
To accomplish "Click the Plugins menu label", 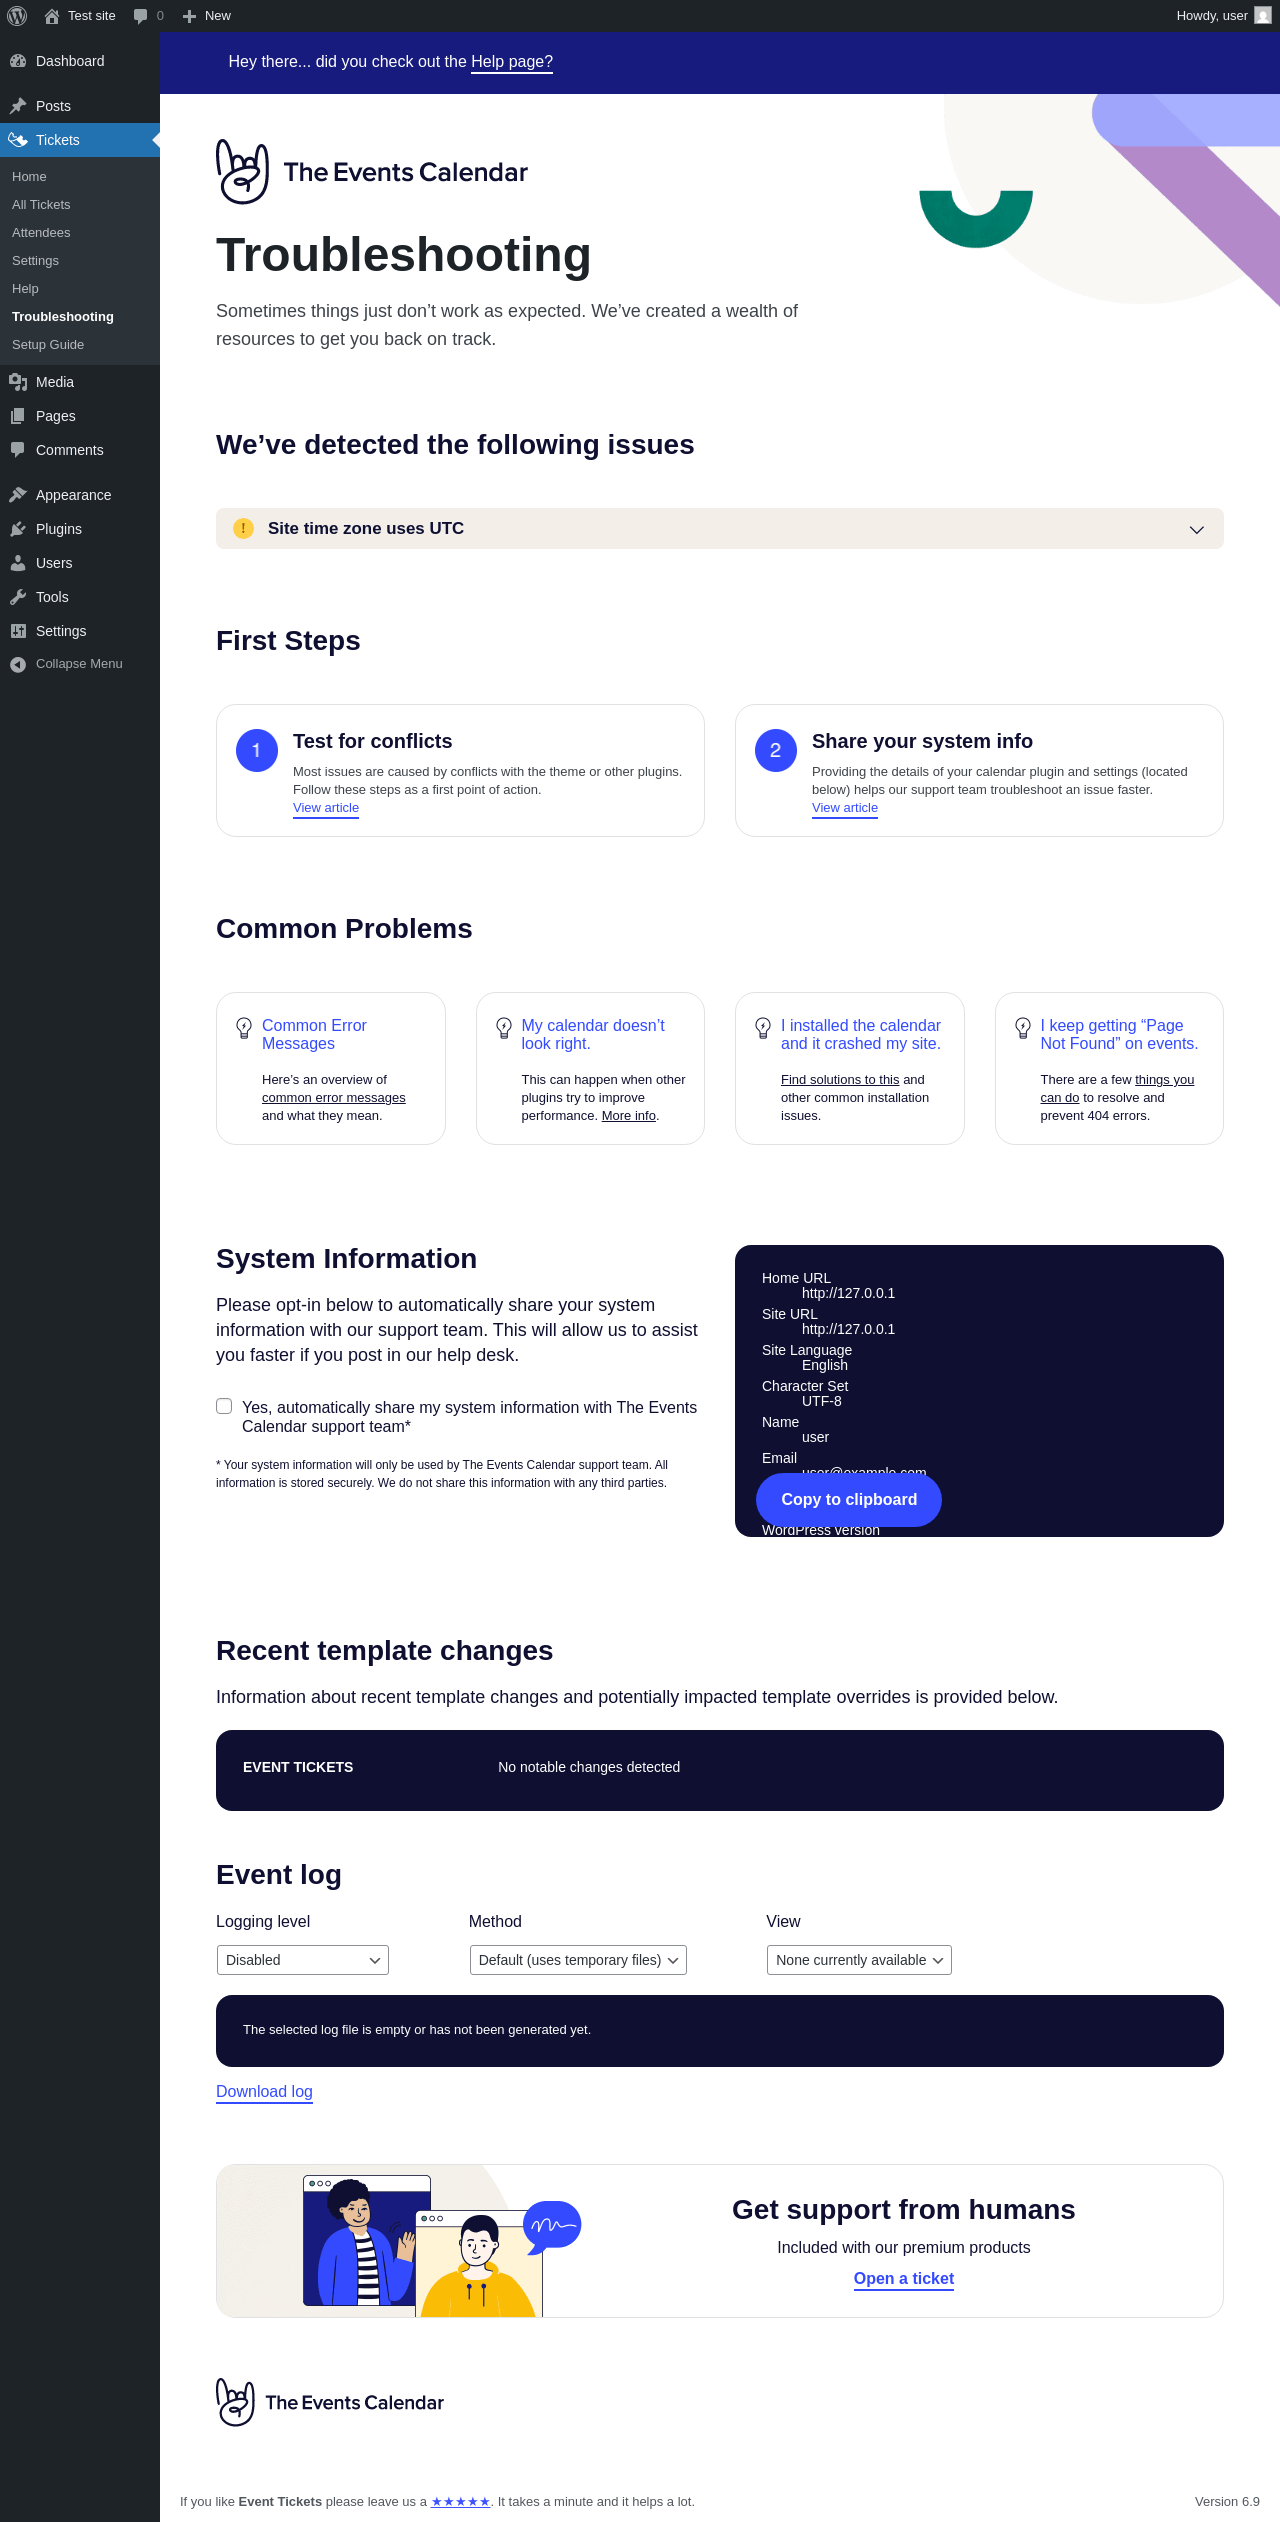I will click(x=59, y=529).
